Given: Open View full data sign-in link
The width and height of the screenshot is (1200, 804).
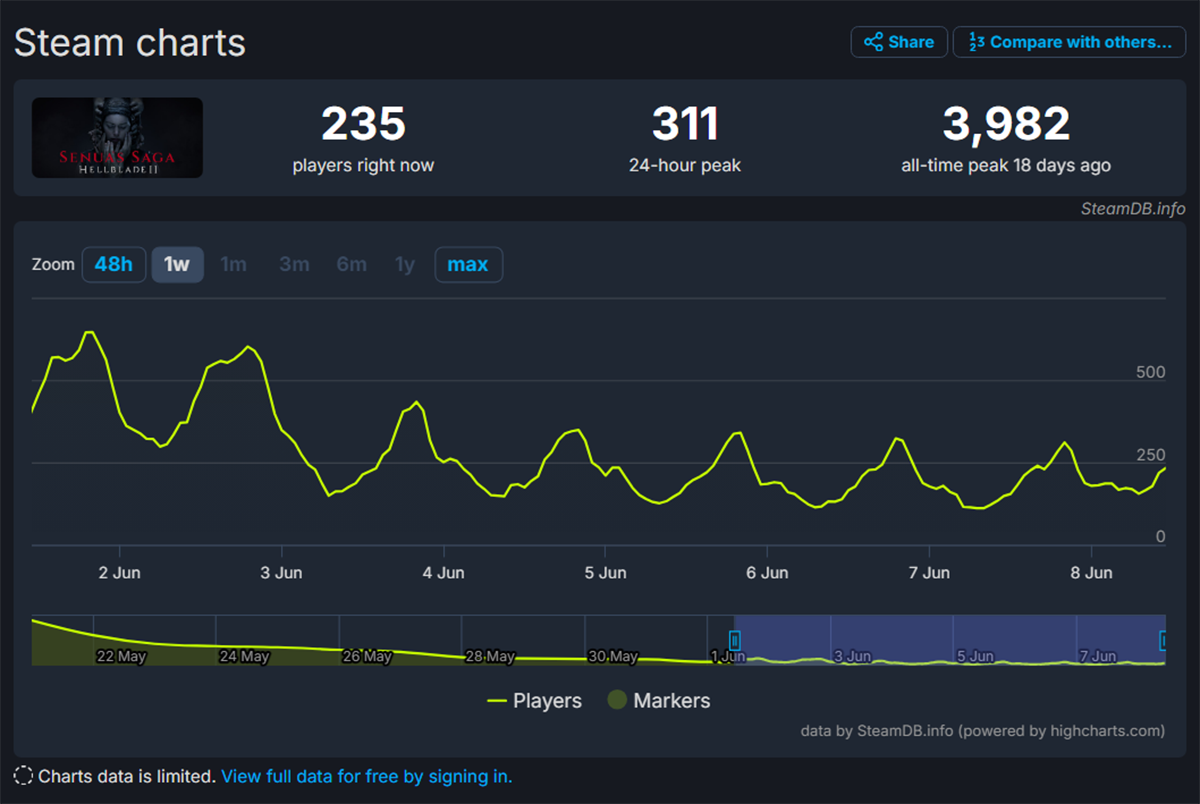Looking at the screenshot, I should coord(366,776).
